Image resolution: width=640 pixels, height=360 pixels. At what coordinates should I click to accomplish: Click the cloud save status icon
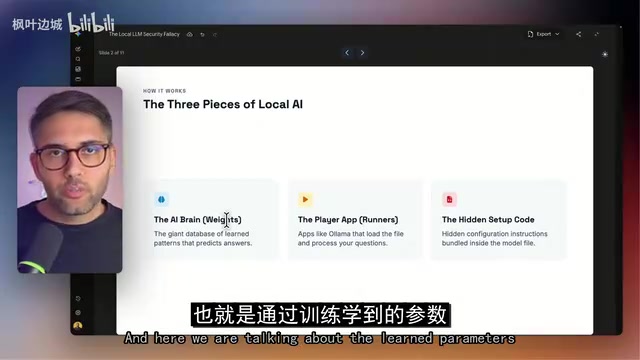pyautogui.click(x=190, y=34)
